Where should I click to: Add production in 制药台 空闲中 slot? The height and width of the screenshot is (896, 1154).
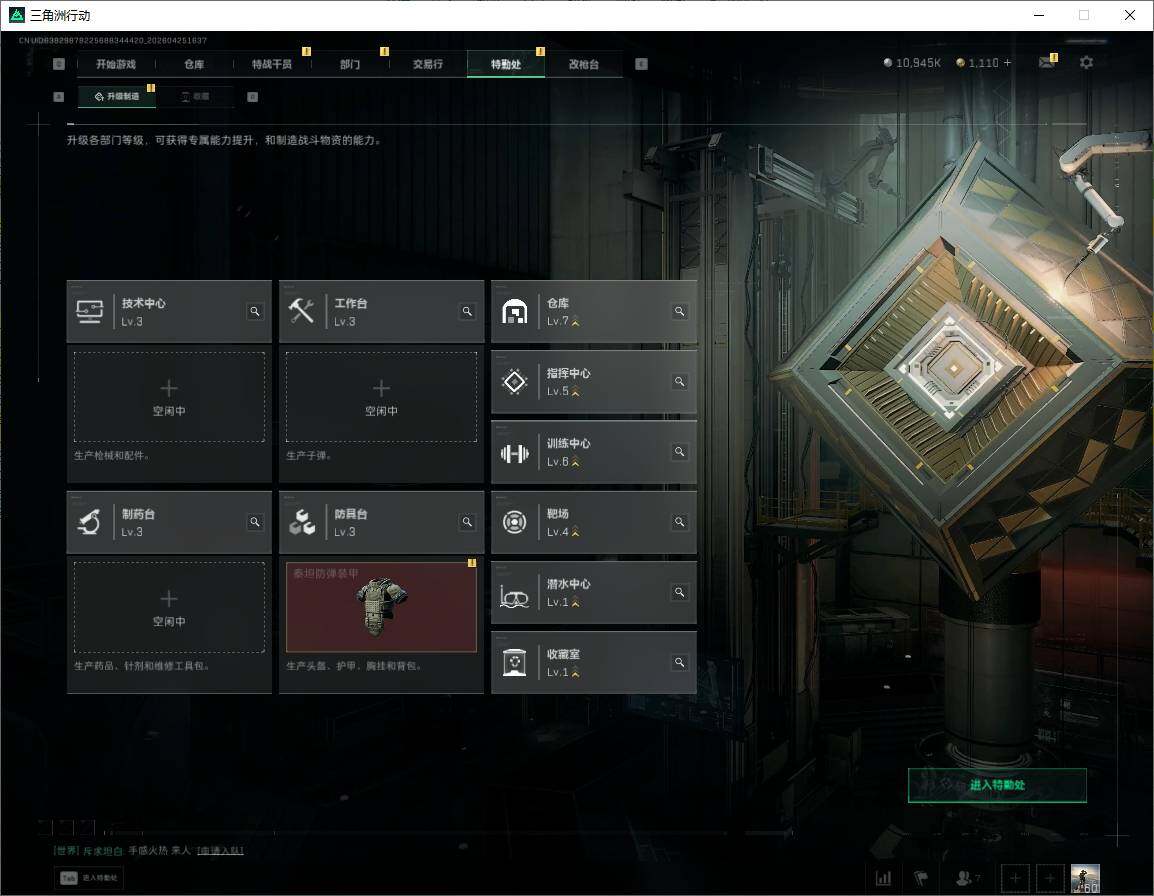pyautogui.click(x=169, y=607)
